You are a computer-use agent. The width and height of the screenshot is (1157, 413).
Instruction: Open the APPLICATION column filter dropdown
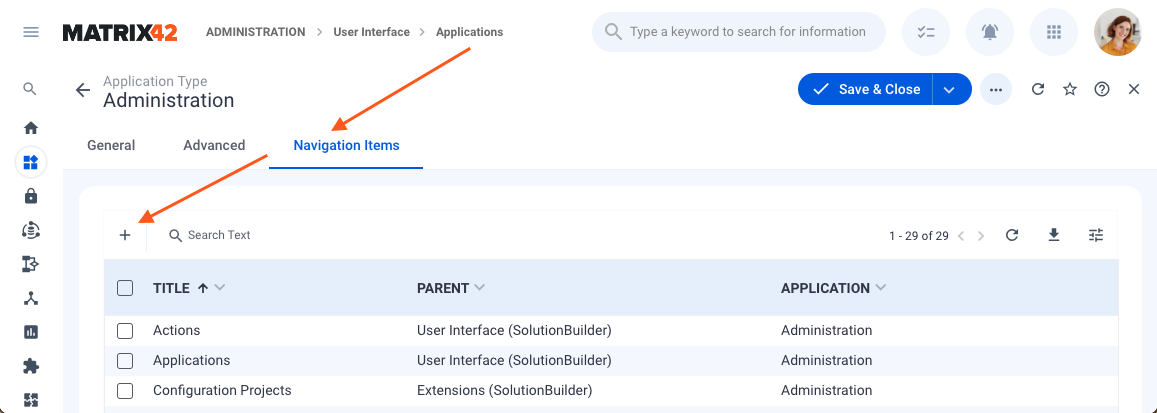880,288
